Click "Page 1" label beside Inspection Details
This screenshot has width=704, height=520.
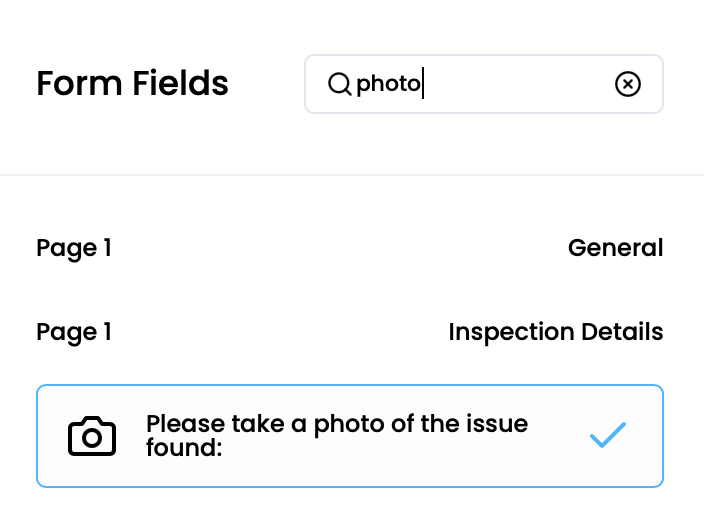tap(74, 331)
